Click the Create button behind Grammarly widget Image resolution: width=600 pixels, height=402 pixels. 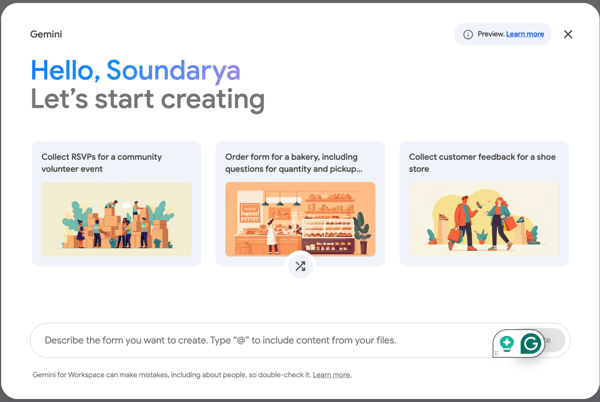(x=553, y=340)
